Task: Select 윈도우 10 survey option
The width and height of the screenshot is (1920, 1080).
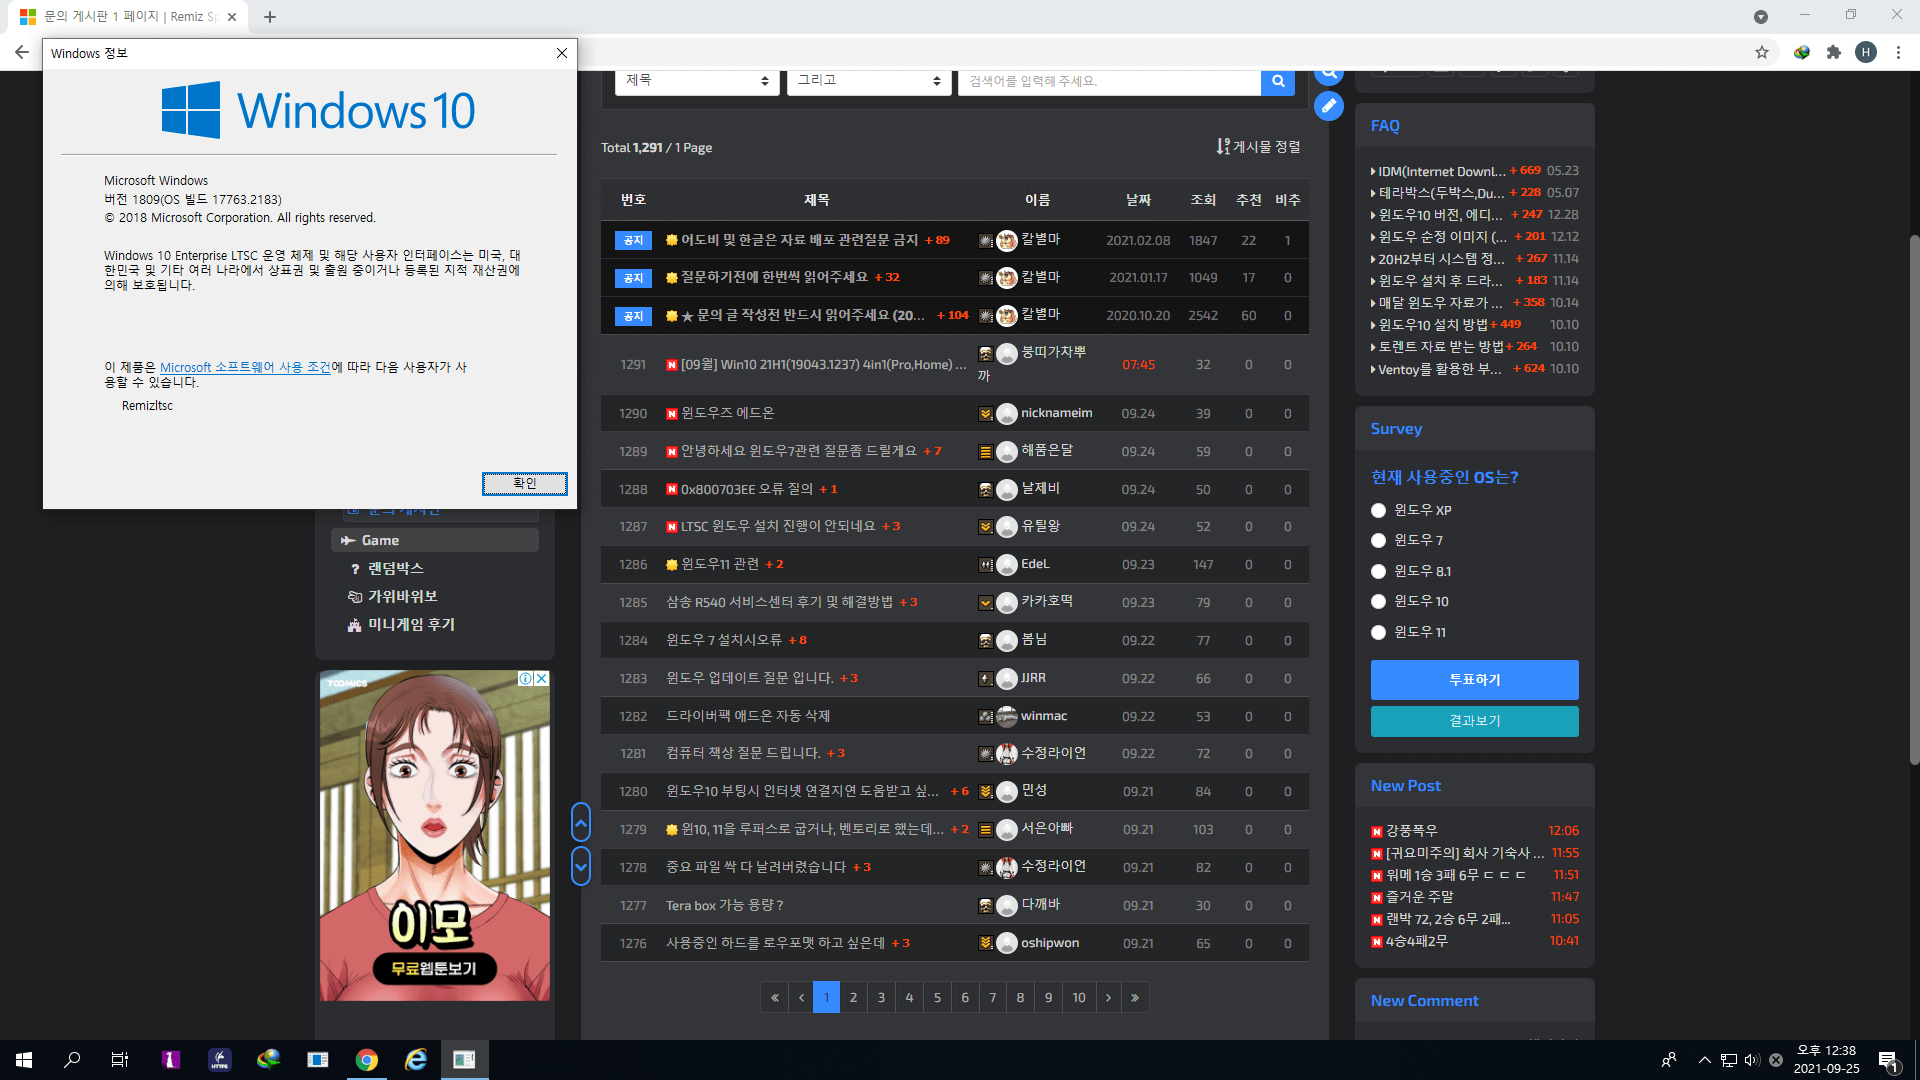Action: point(1378,601)
